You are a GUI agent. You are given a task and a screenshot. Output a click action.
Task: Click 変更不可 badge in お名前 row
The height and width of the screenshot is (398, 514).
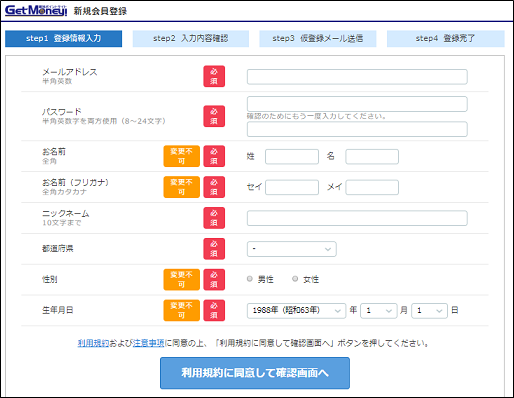[182, 156]
